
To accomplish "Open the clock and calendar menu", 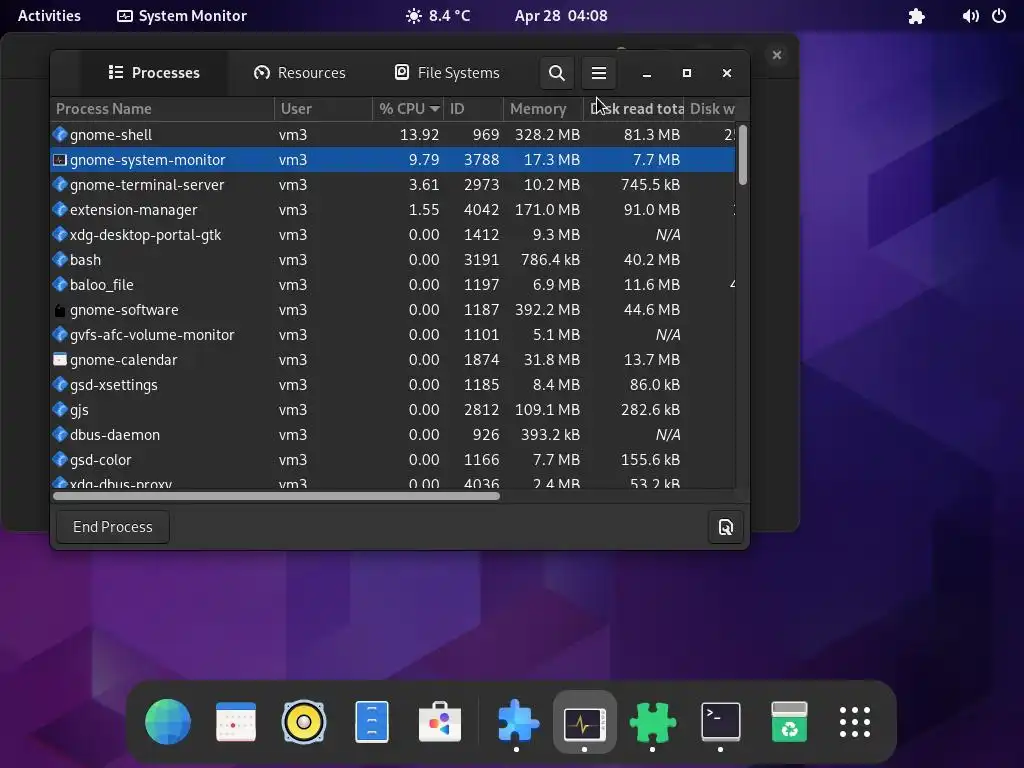I will click(561, 16).
